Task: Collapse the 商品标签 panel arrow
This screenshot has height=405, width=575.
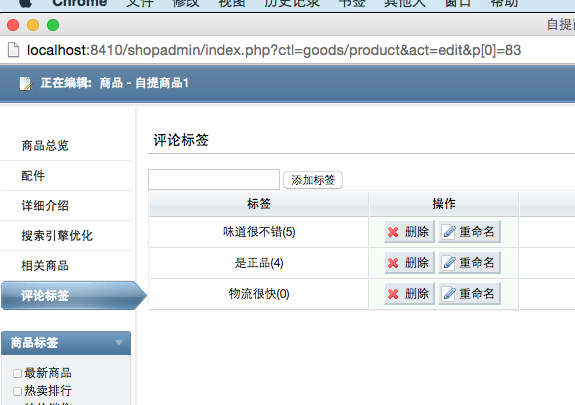Action: [119, 343]
